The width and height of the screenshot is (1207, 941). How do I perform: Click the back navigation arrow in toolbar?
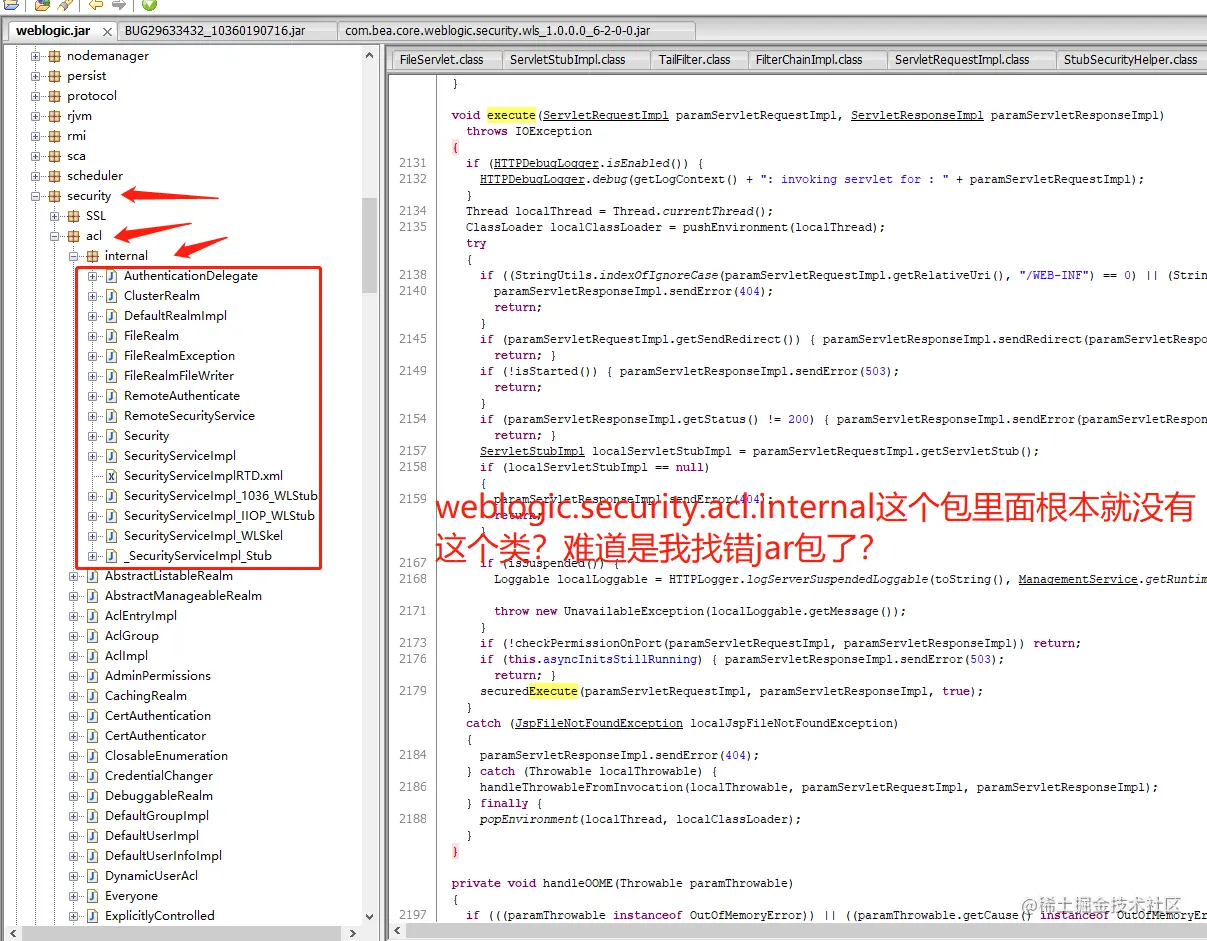tap(96, 5)
